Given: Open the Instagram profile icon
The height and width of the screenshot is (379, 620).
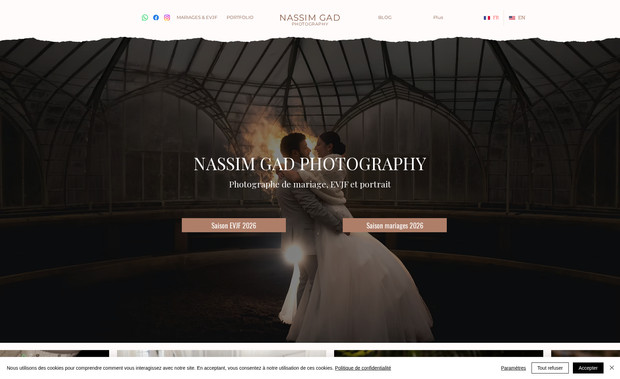Looking at the screenshot, I should (x=167, y=17).
